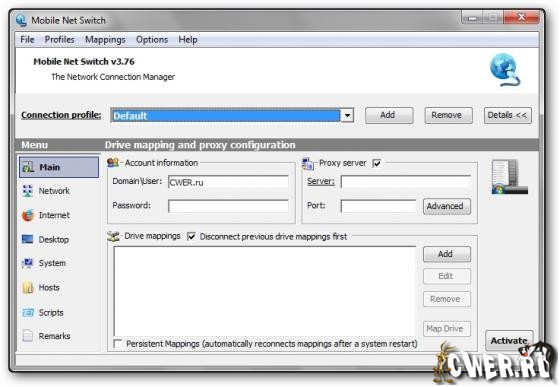Click the proxy Advanced button
This screenshot has width=560, height=387.
pos(446,206)
